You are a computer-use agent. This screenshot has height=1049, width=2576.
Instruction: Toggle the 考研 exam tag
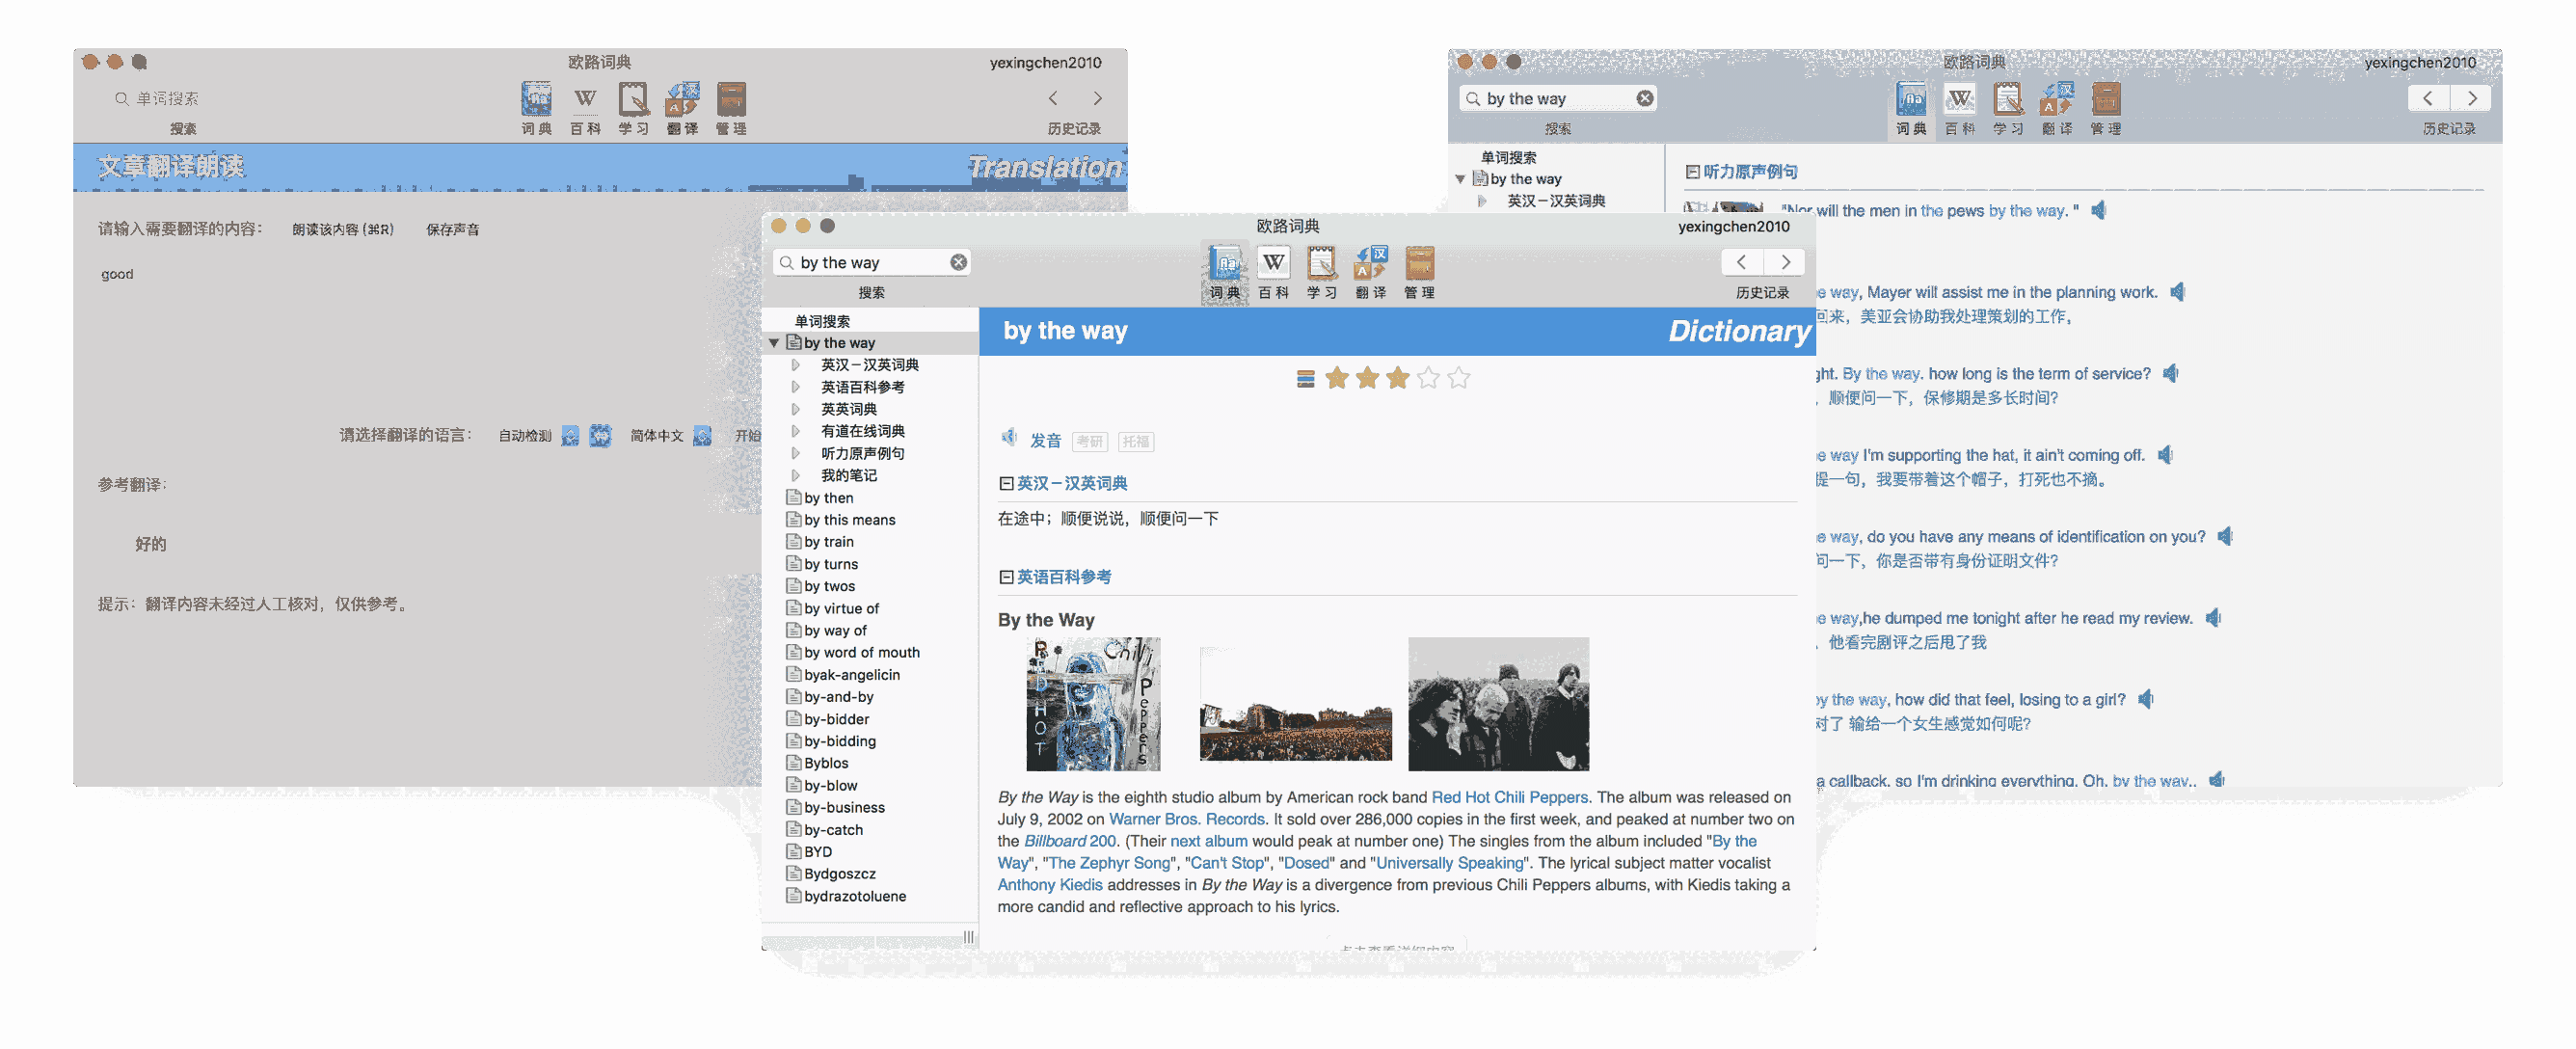[x=1089, y=441]
